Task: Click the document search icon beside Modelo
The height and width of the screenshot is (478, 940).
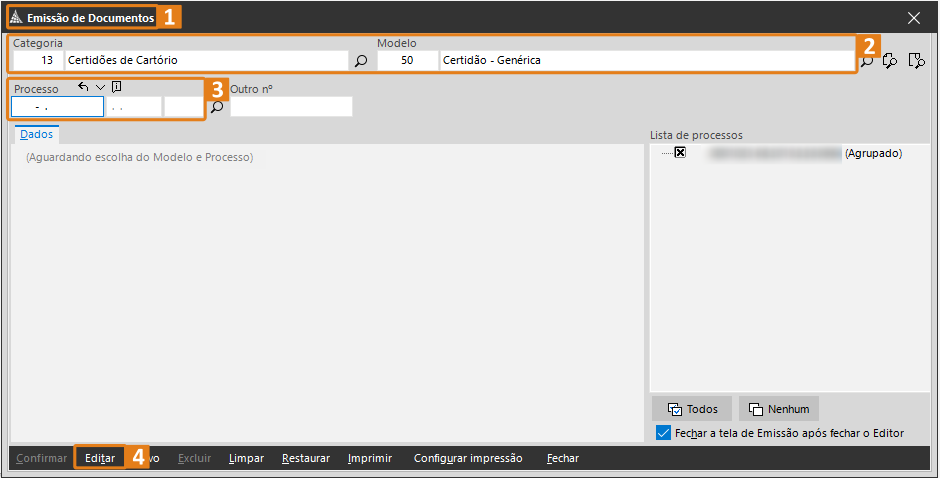Action: pyautogui.click(x=890, y=61)
